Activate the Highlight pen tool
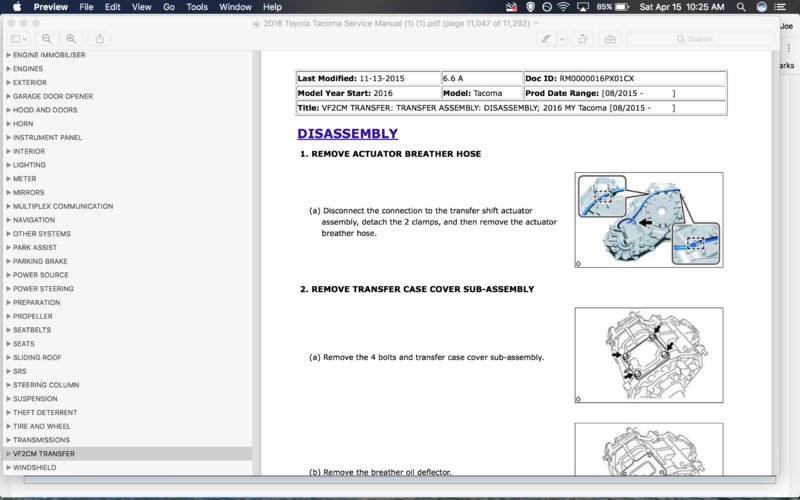 pyautogui.click(x=546, y=39)
